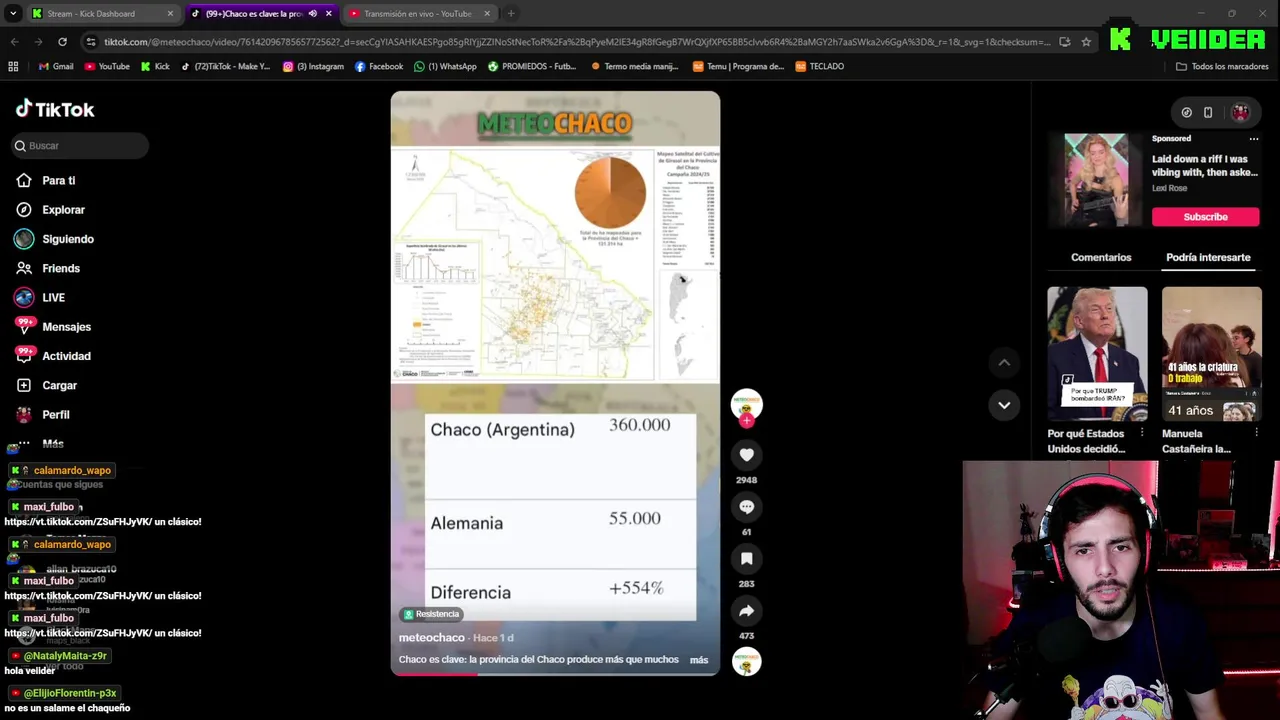Go back in browser

[x=14, y=42]
